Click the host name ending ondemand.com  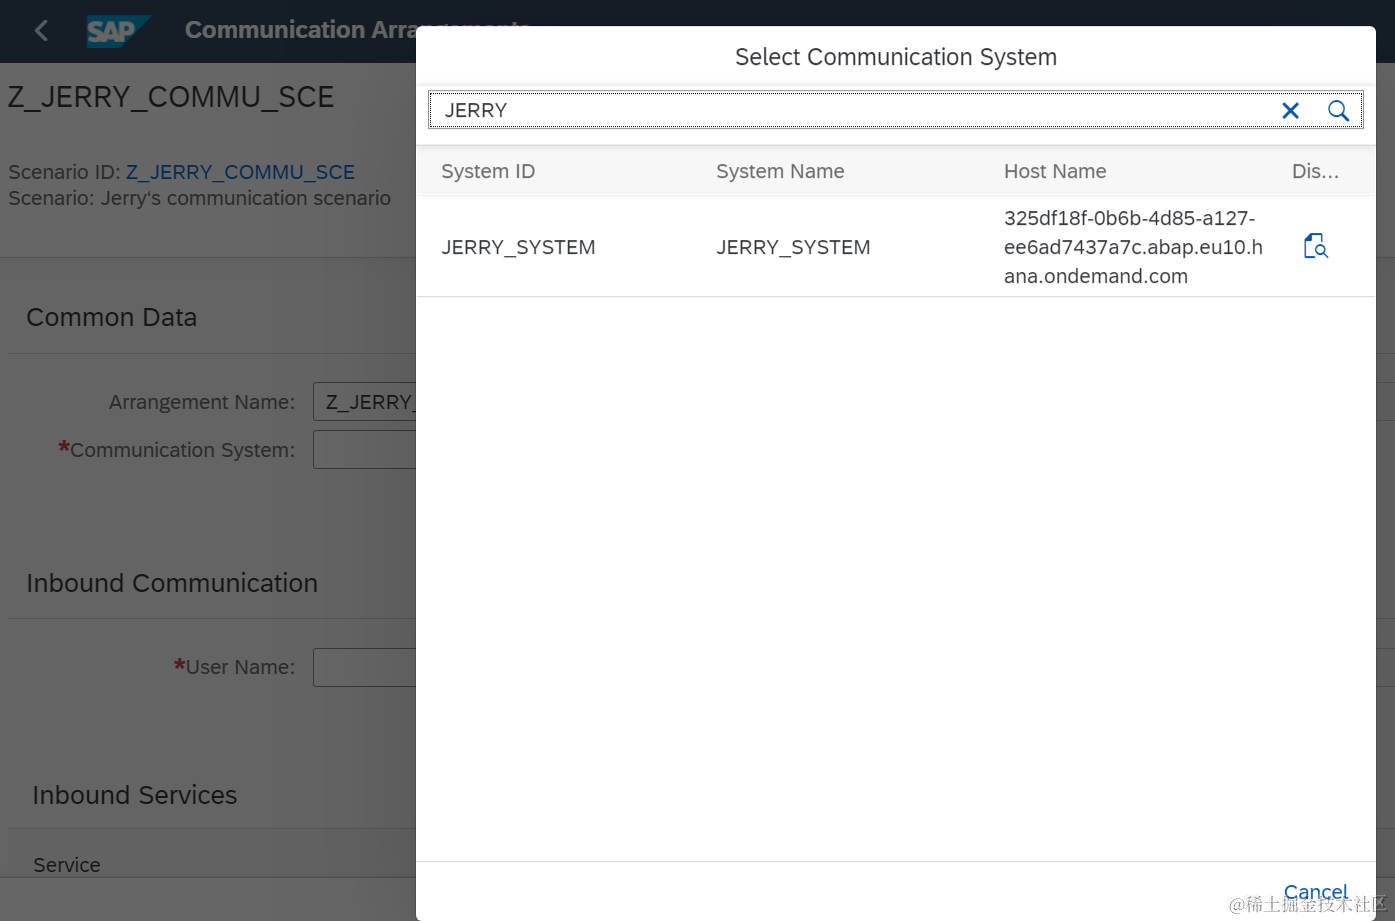pyautogui.click(x=1133, y=247)
